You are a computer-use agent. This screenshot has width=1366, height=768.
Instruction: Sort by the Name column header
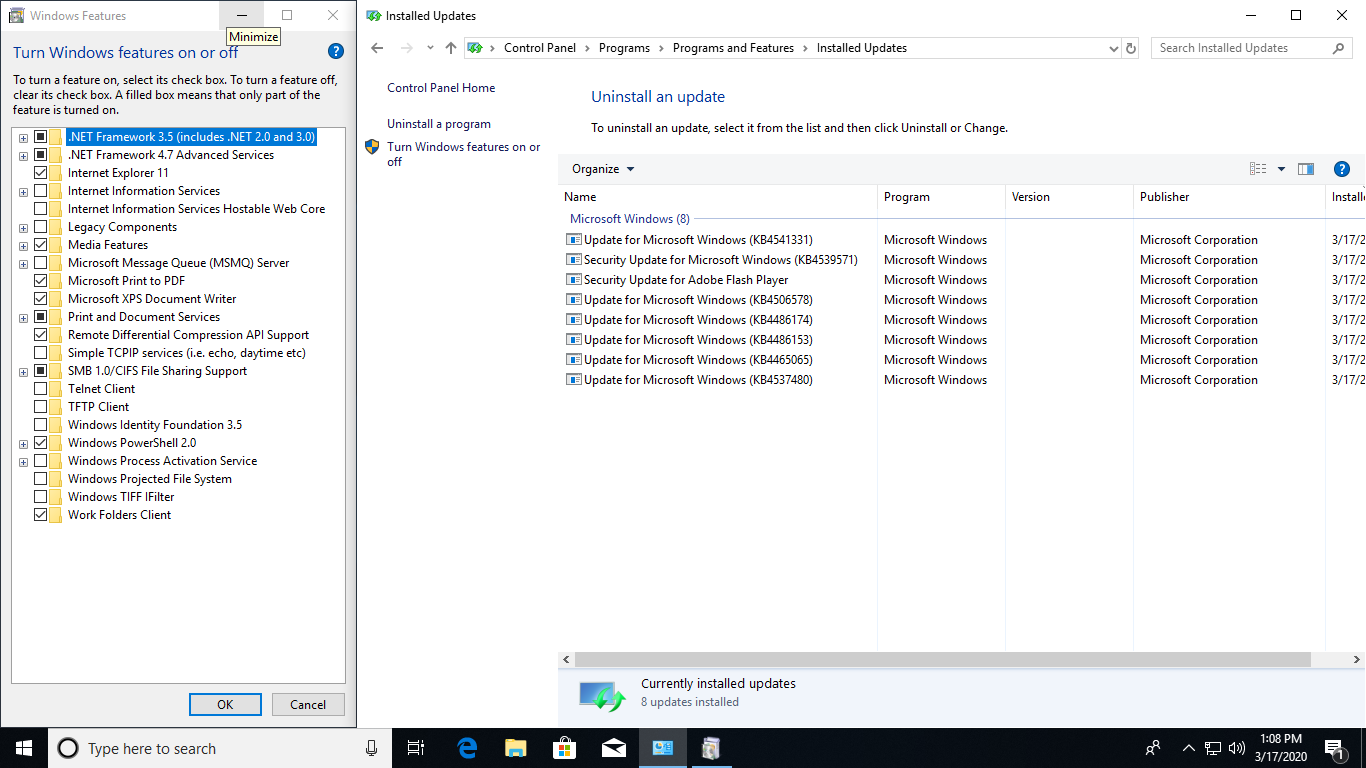tap(717, 197)
